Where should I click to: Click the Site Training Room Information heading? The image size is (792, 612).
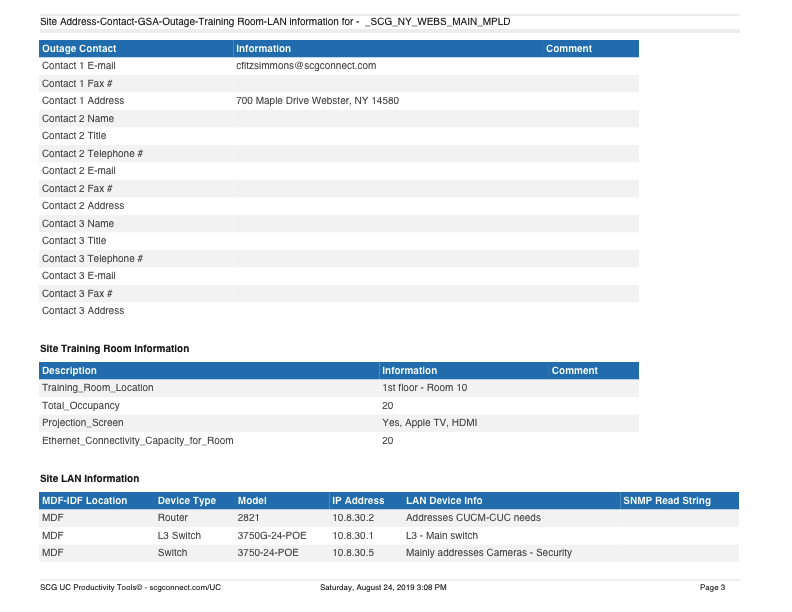coord(114,349)
